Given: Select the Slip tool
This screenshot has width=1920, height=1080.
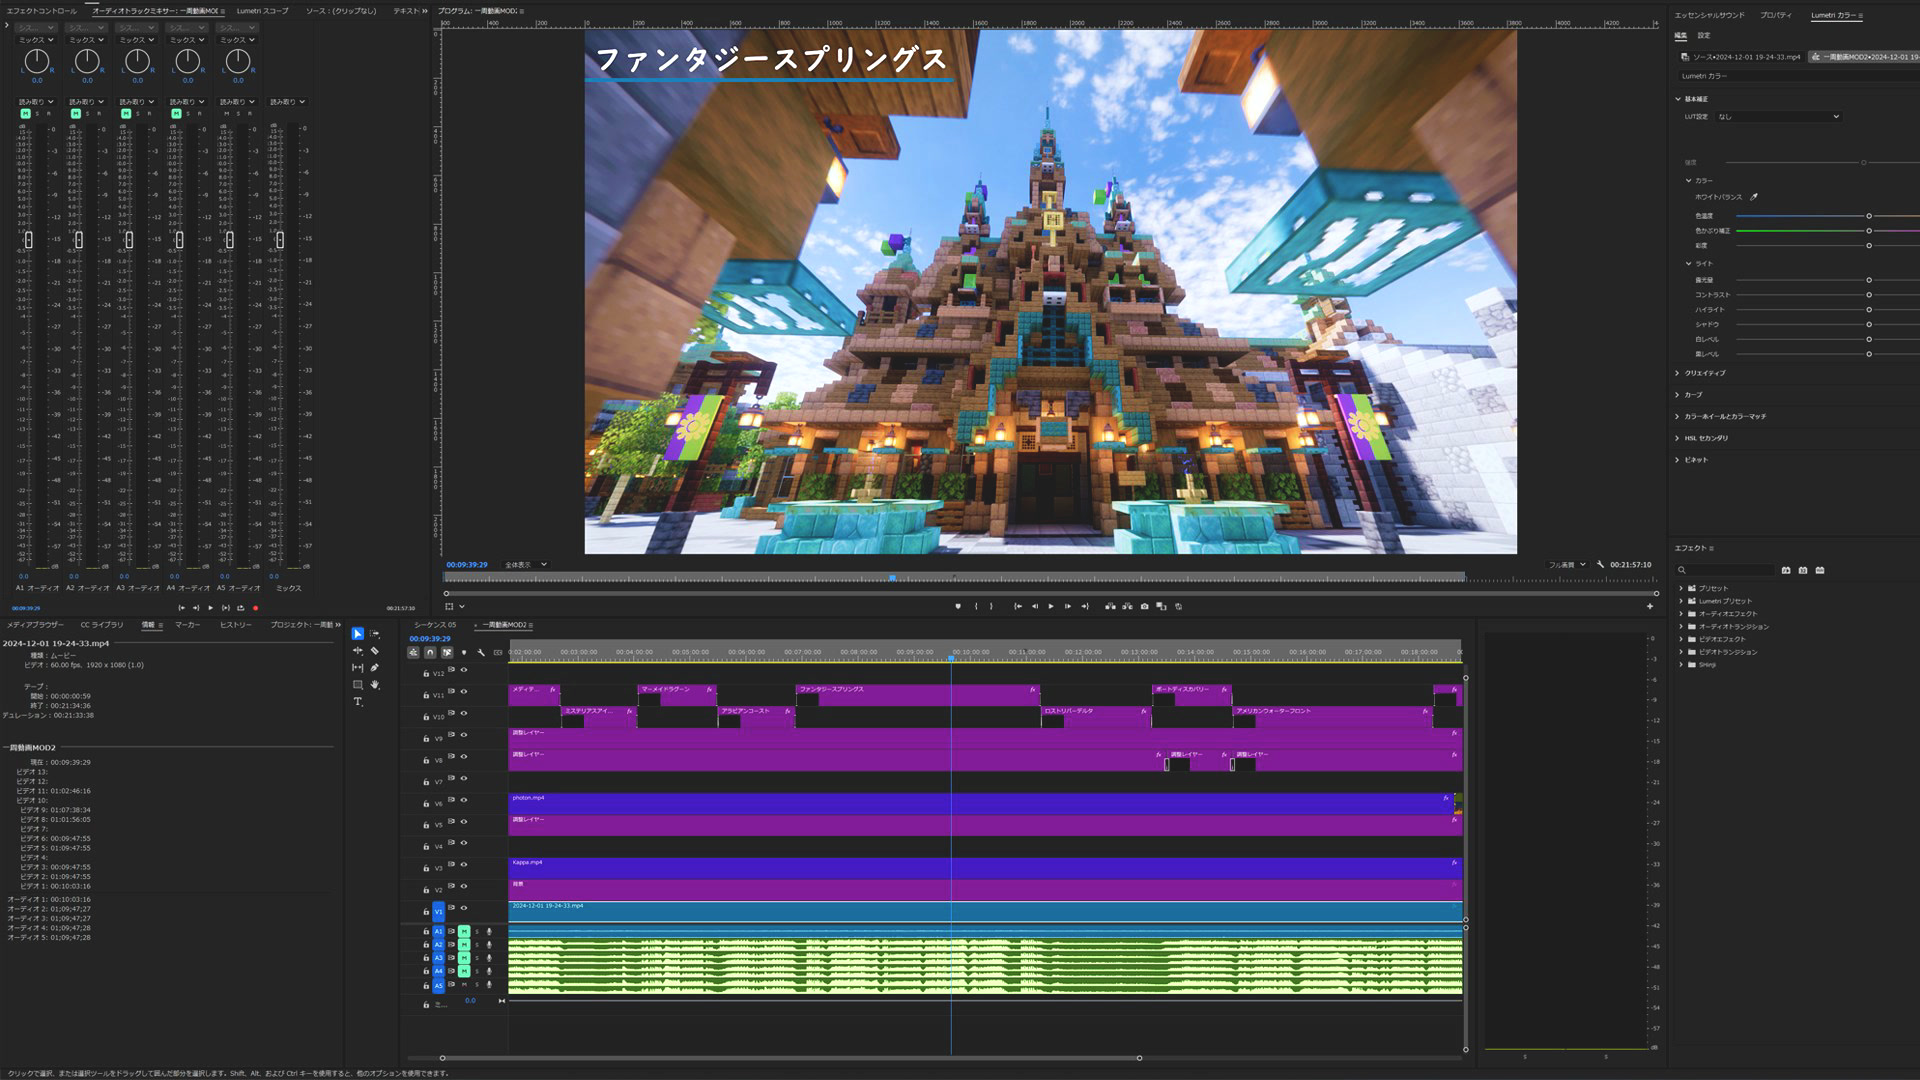Looking at the screenshot, I should (357, 668).
